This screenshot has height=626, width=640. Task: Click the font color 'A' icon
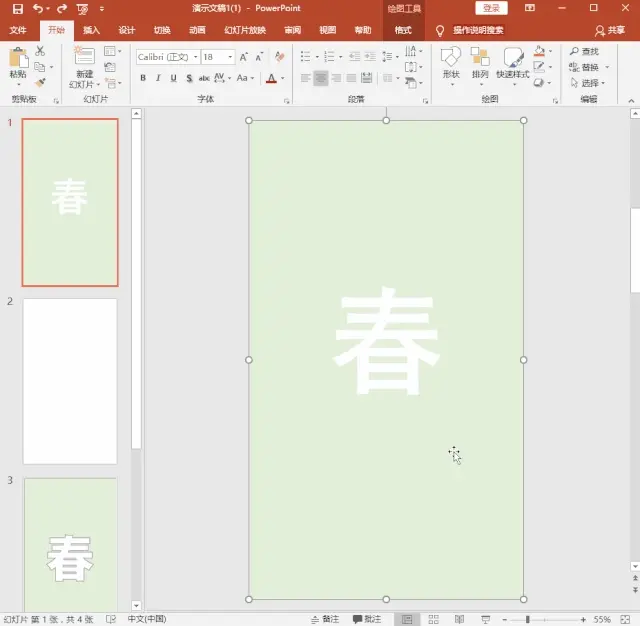point(271,78)
